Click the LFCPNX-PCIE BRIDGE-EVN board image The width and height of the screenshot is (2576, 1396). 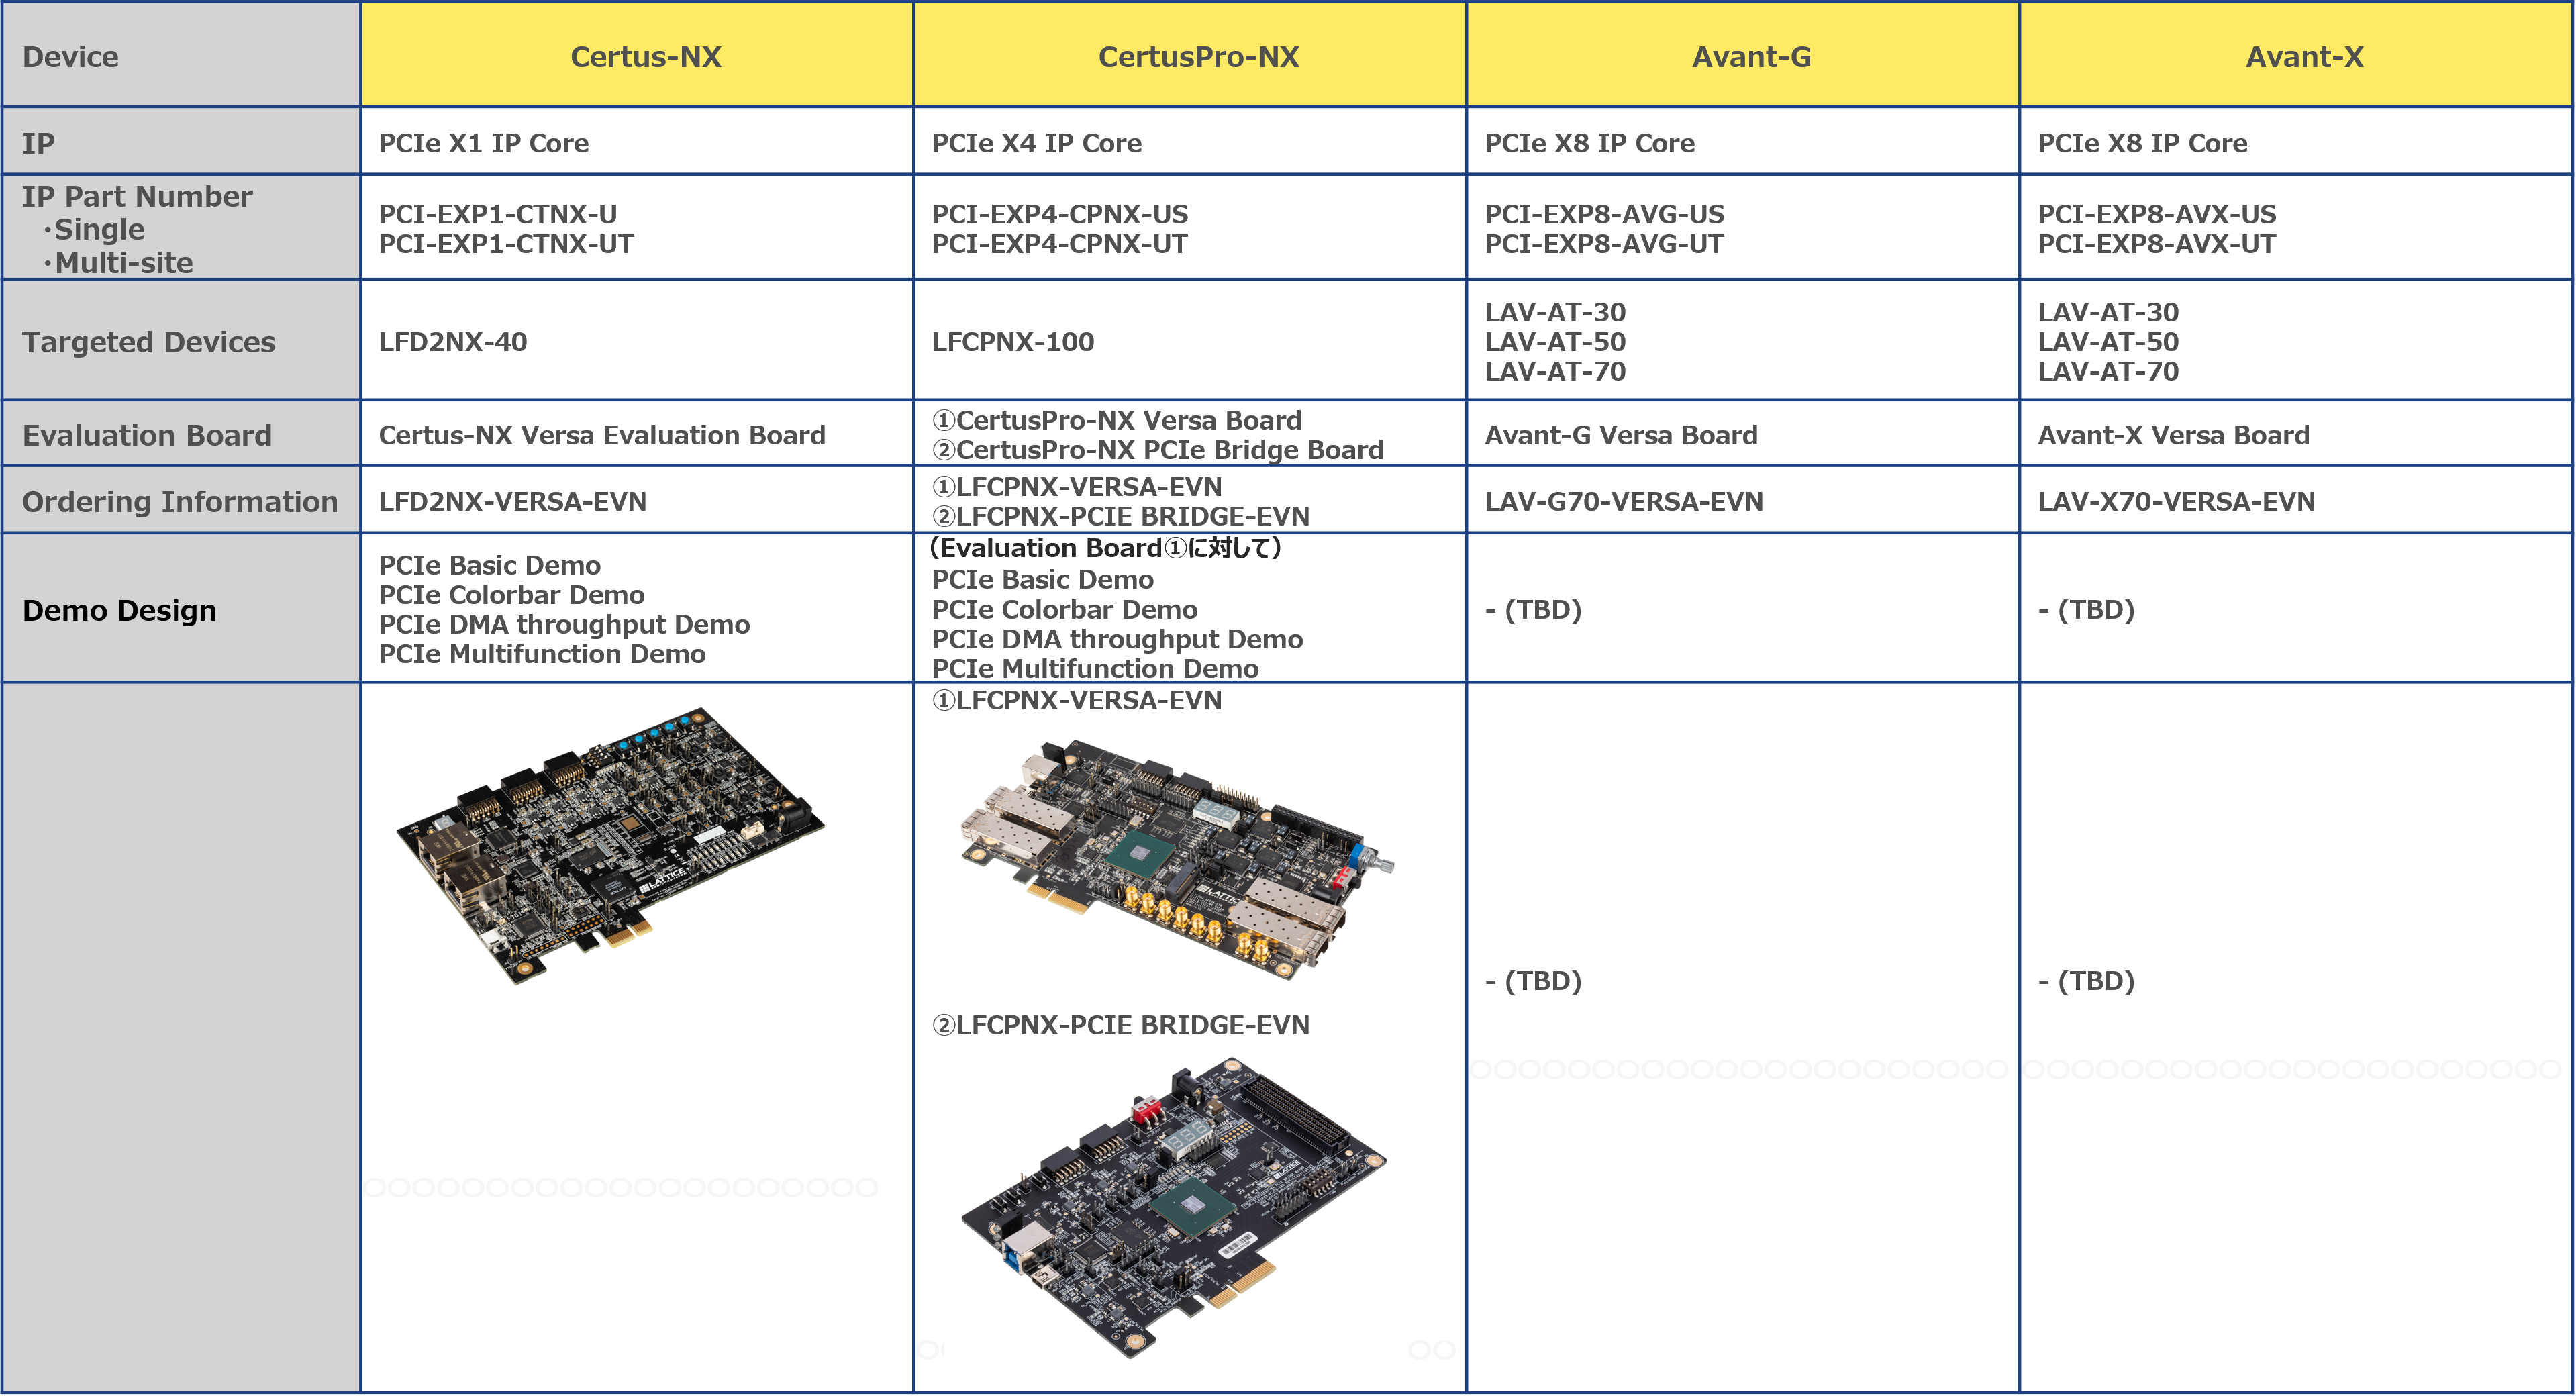coord(1175,1207)
